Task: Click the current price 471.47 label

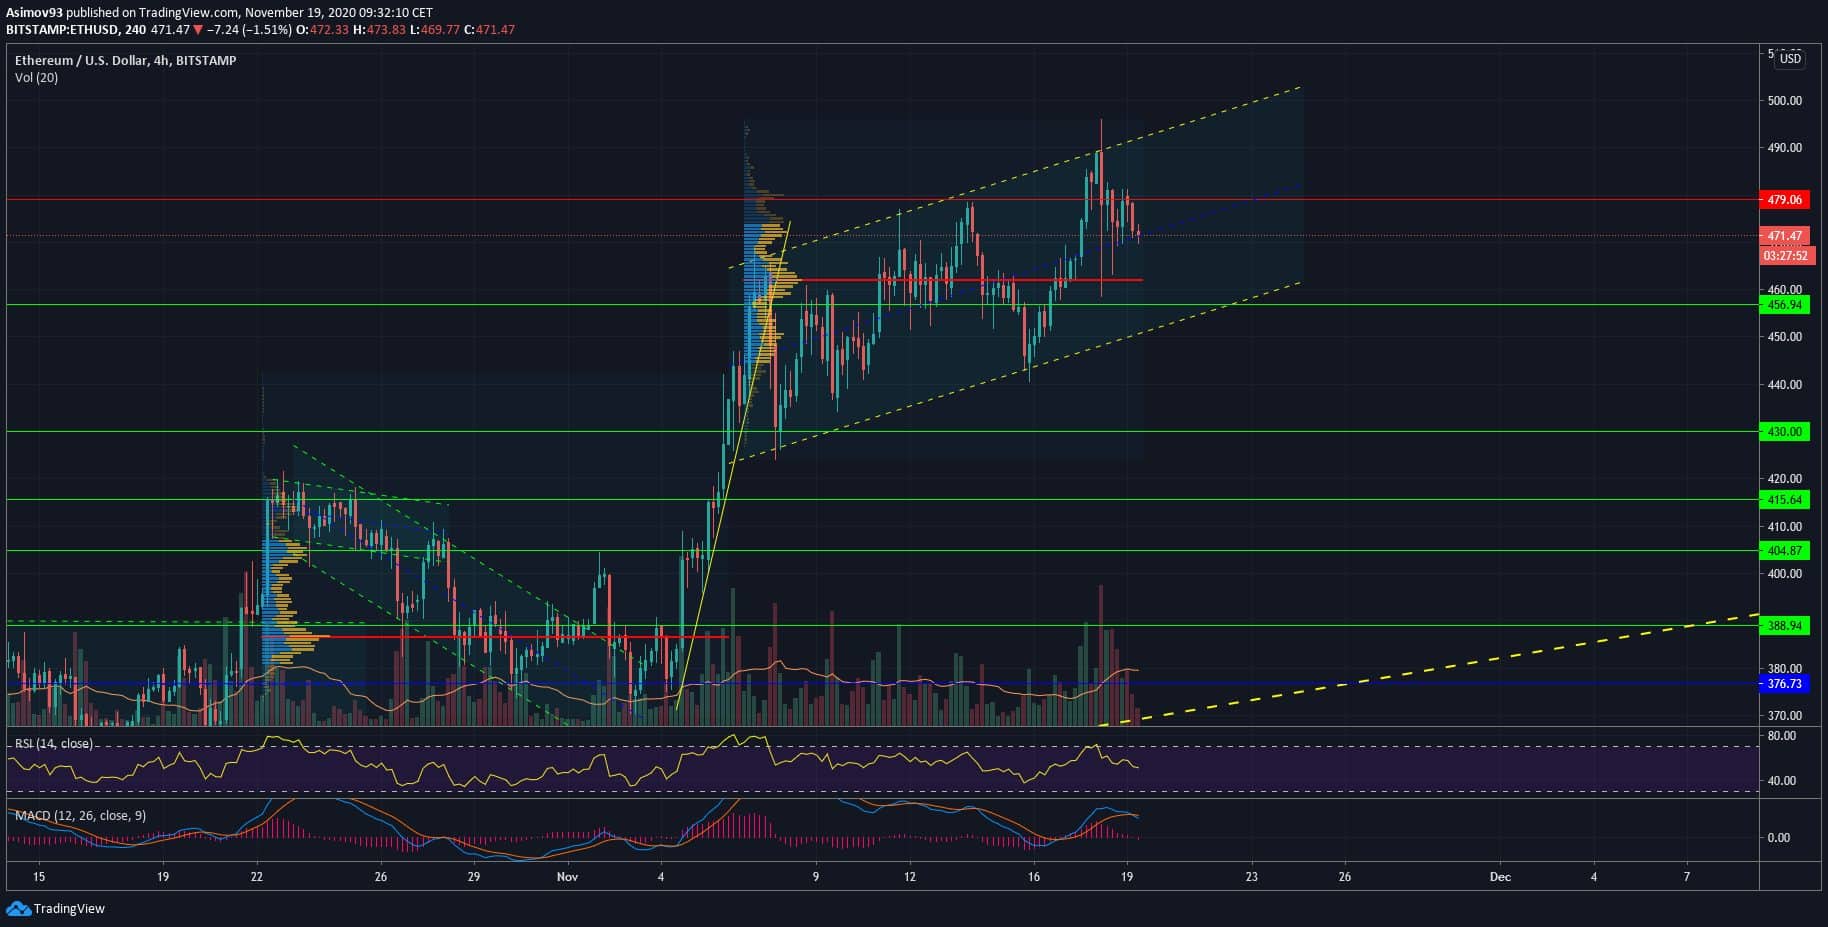Action: point(1784,237)
